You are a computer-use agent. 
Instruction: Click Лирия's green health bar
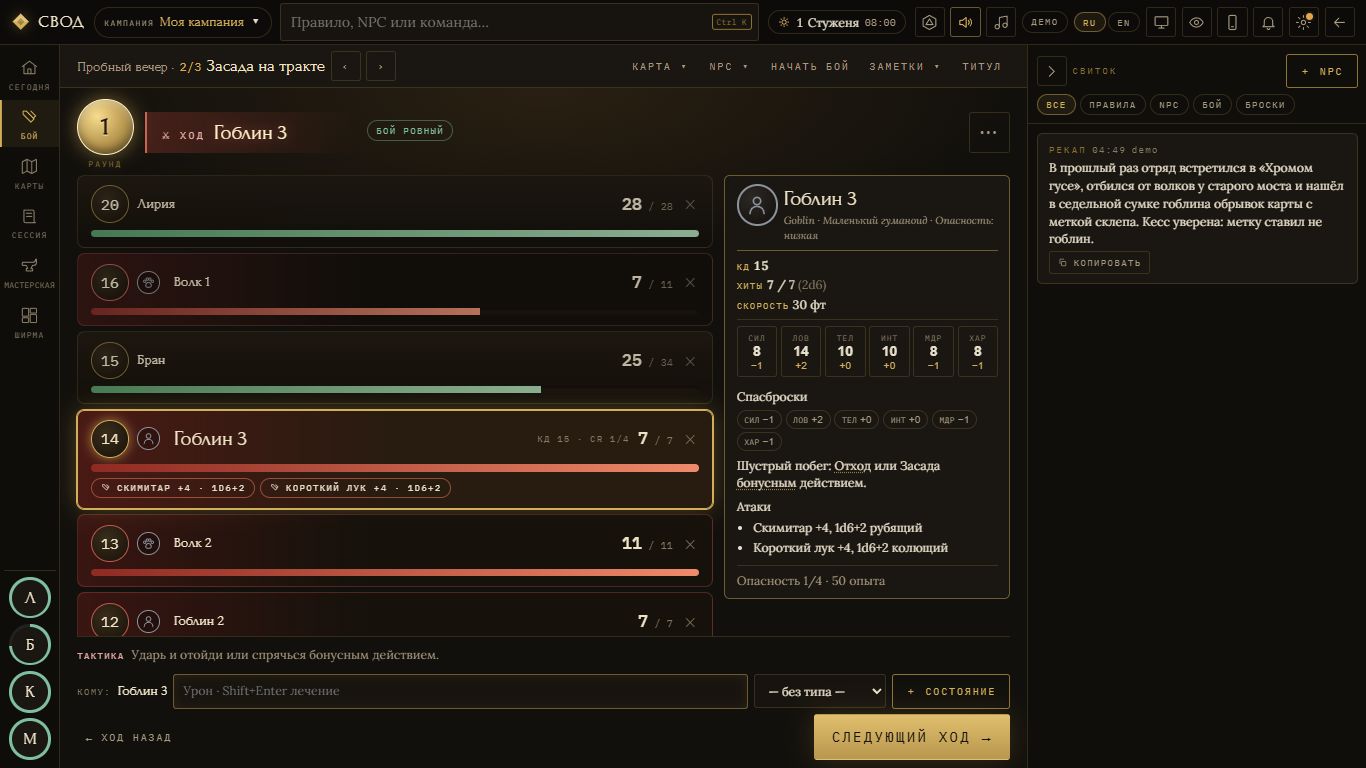click(395, 233)
